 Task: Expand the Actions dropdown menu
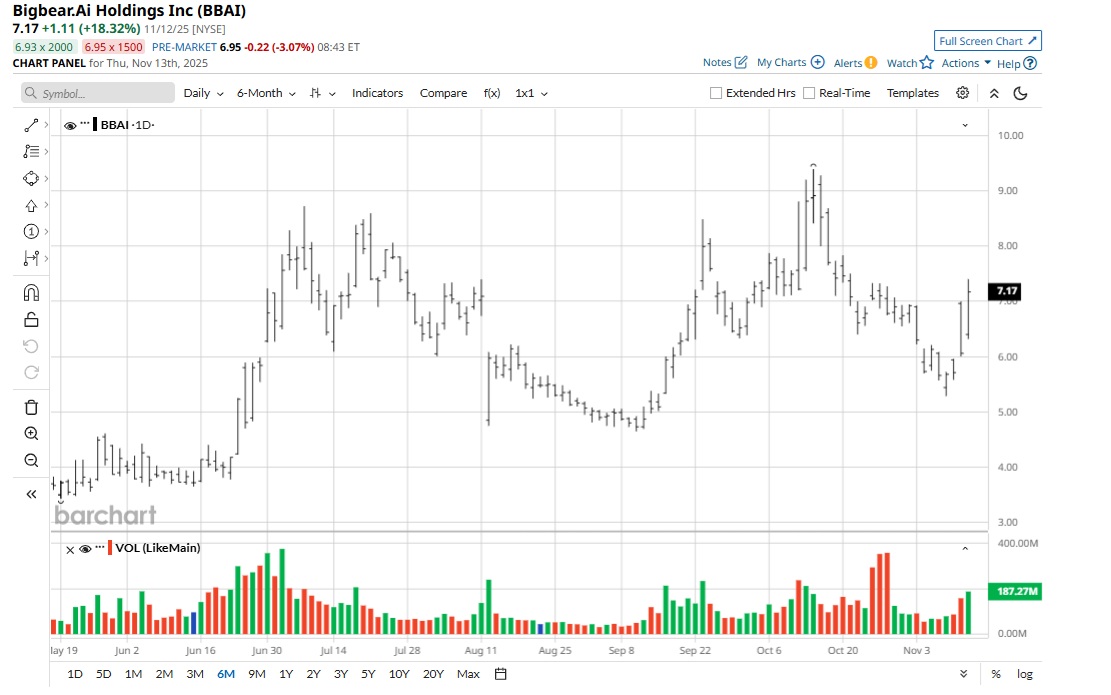(966, 63)
